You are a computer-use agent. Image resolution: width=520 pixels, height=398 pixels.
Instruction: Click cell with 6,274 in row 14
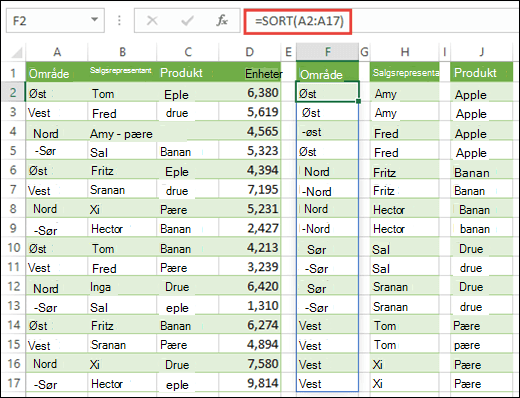(x=250, y=325)
